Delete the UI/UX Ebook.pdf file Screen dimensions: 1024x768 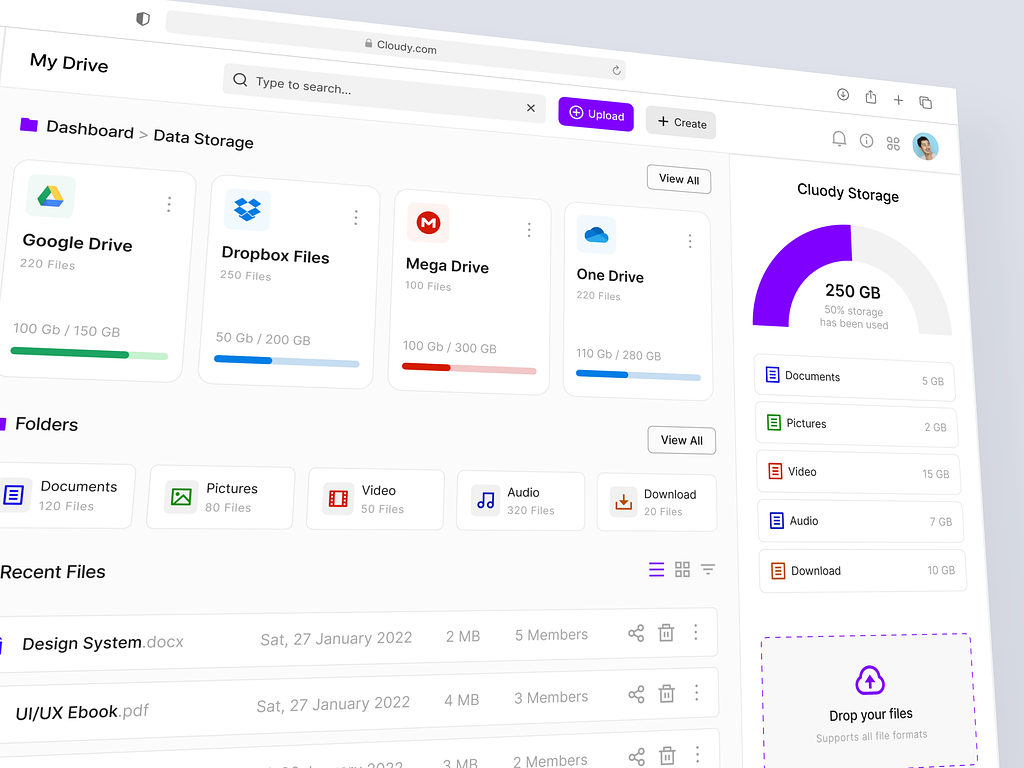666,694
